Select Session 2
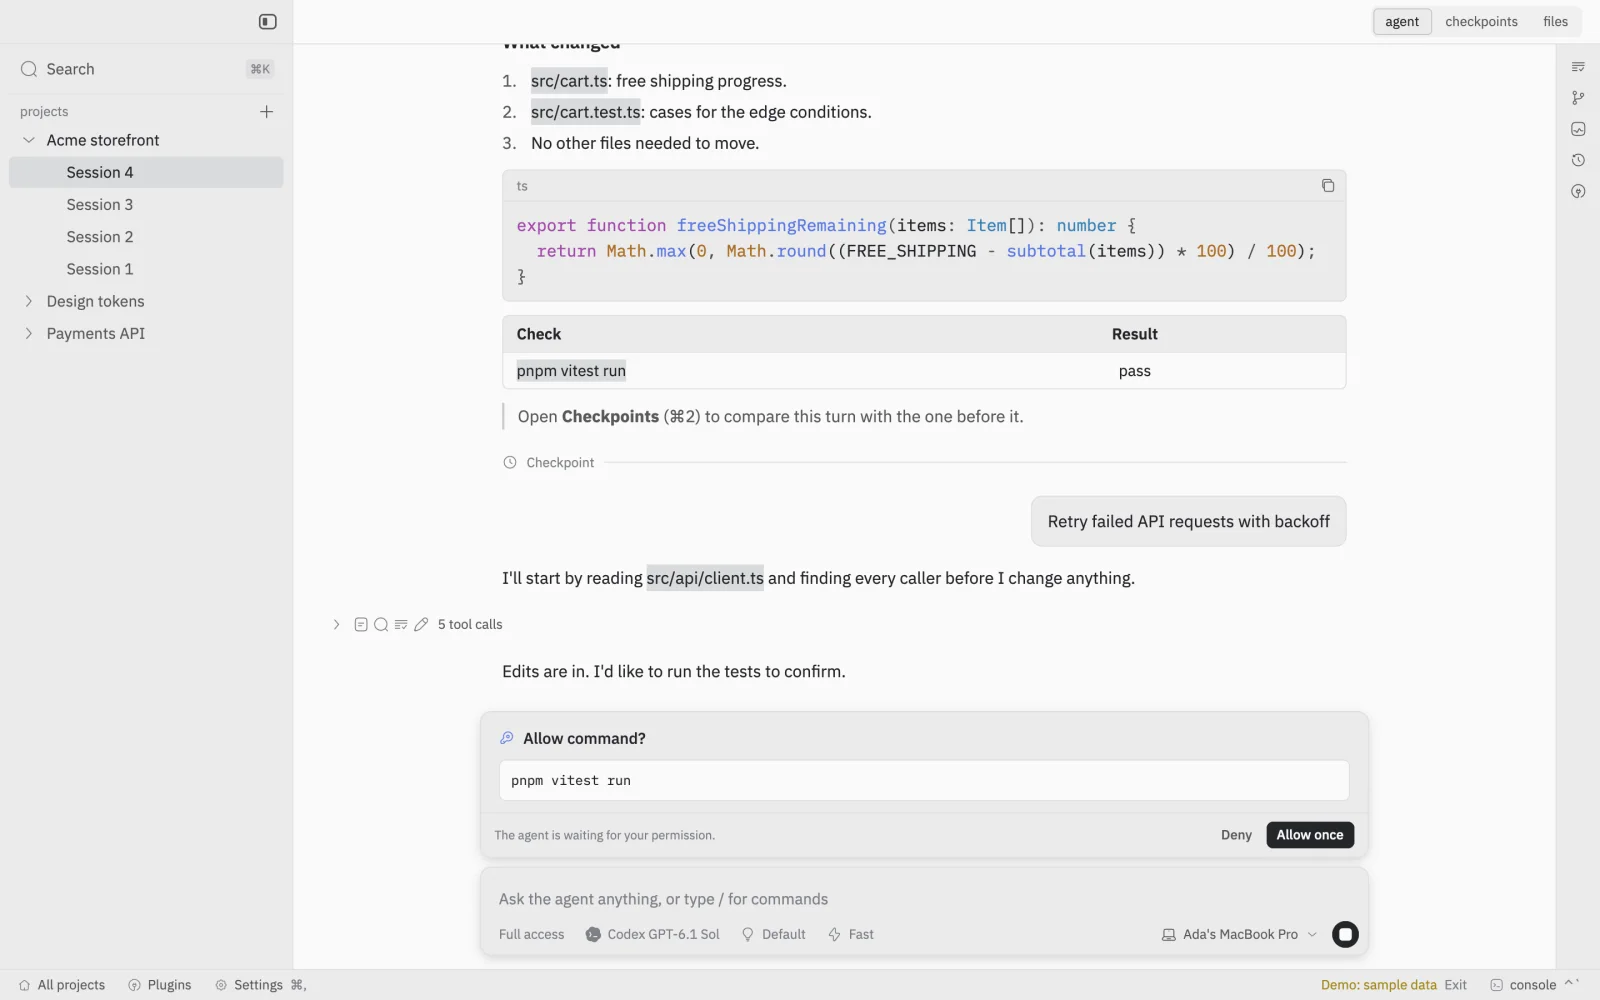This screenshot has width=1600, height=1000. [146, 237]
